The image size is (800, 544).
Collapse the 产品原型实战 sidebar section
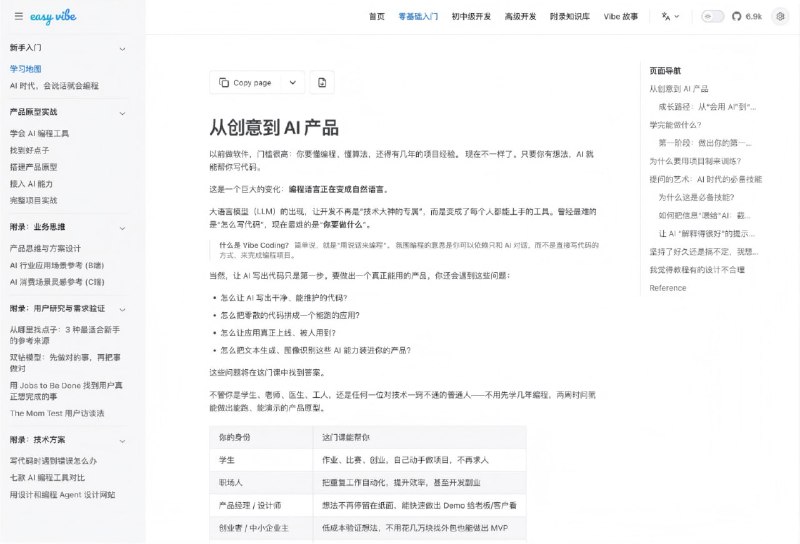click(122, 113)
